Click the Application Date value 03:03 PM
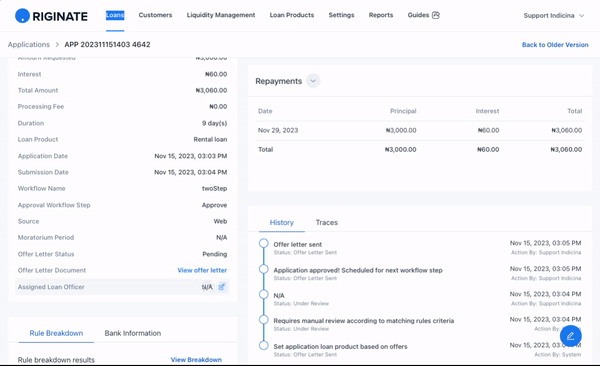The width and height of the screenshot is (600, 366). click(x=191, y=156)
